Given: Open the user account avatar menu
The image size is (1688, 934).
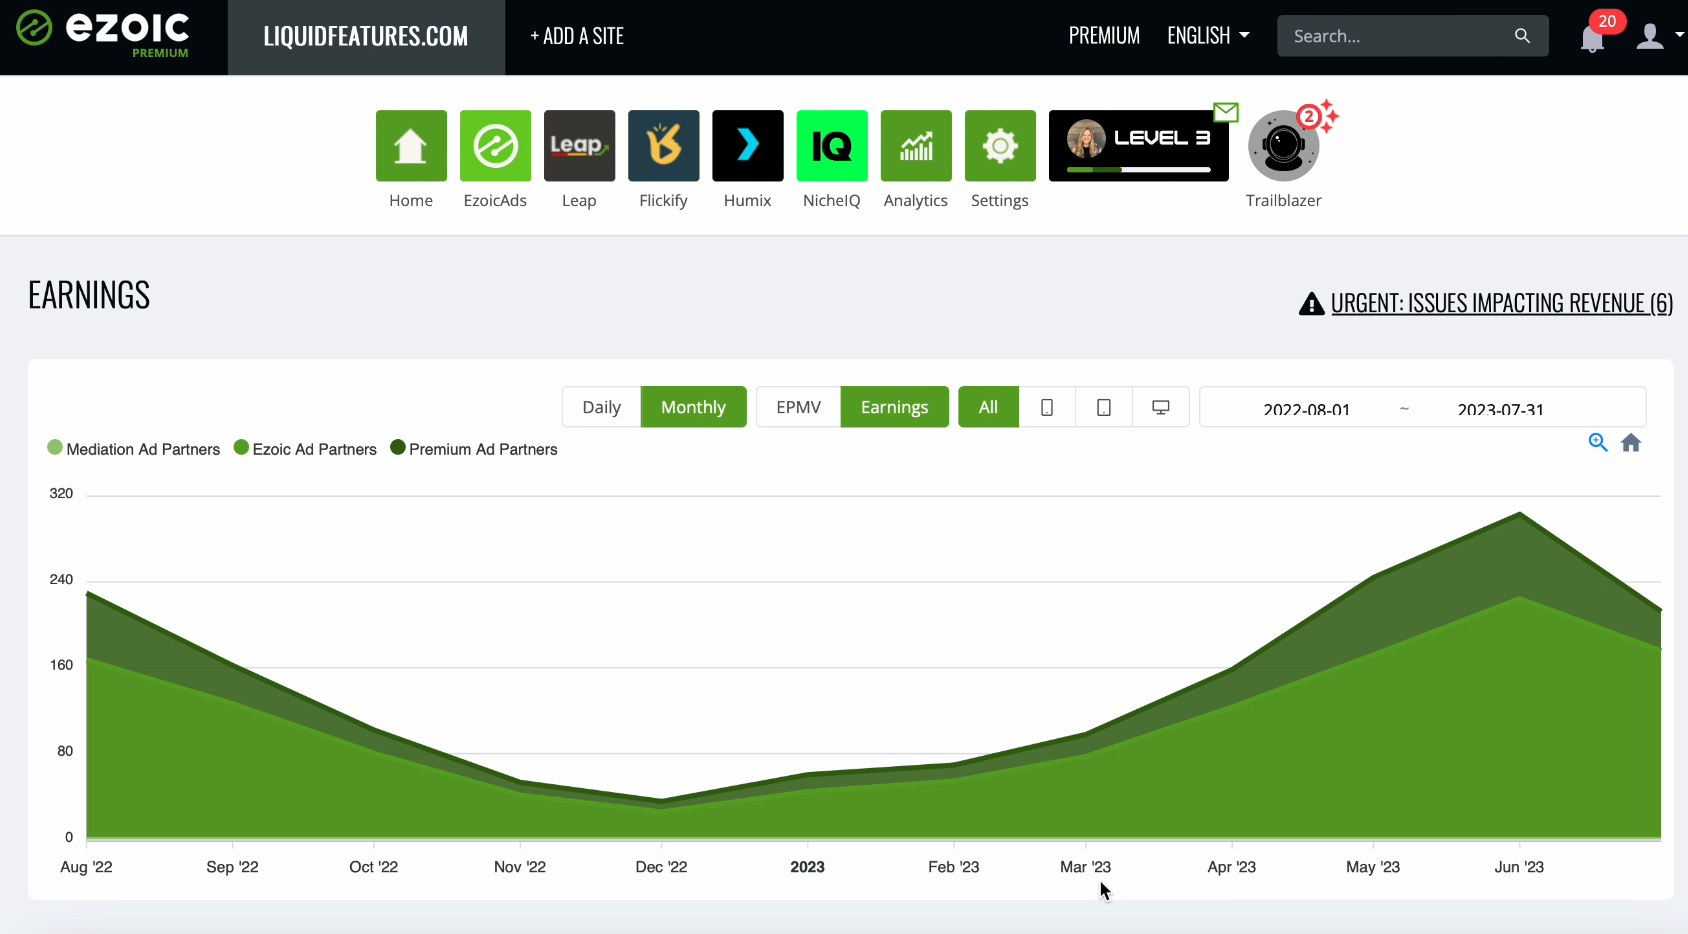Looking at the screenshot, I should (1650, 37).
